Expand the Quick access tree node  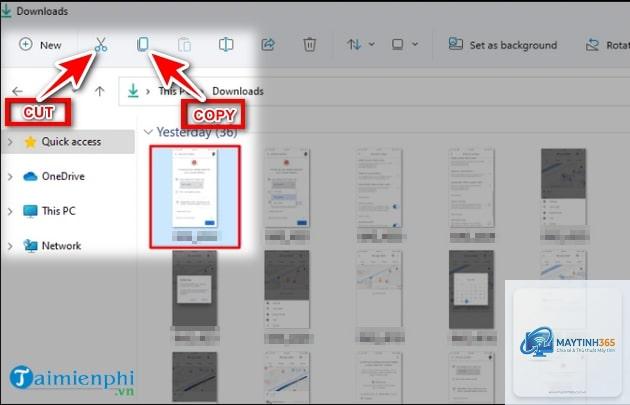[x=10, y=141]
